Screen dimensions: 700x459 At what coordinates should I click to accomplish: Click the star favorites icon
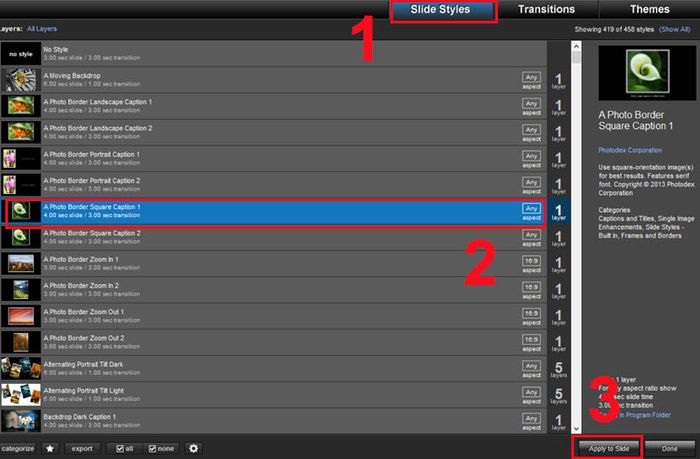click(50, 448)
